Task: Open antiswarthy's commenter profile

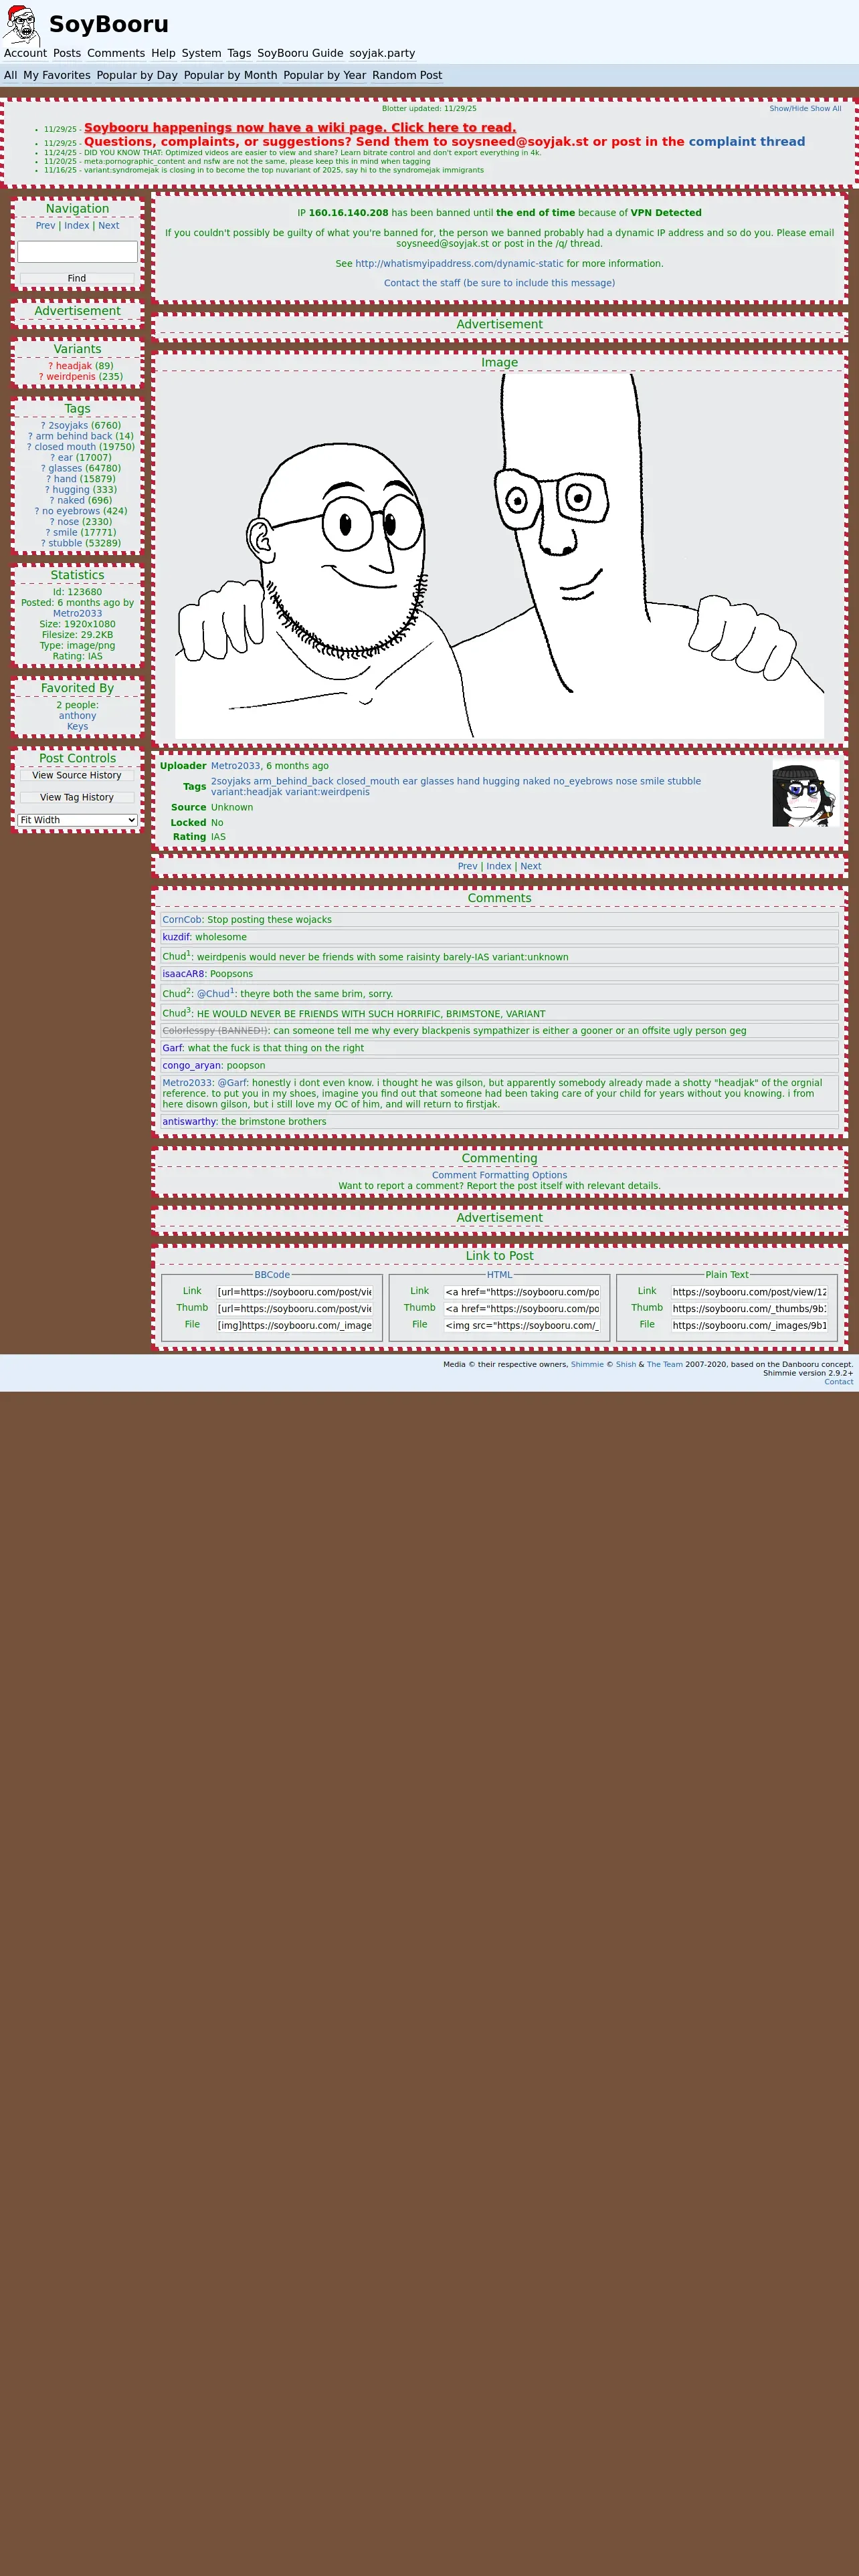Action: [189, 1122]
